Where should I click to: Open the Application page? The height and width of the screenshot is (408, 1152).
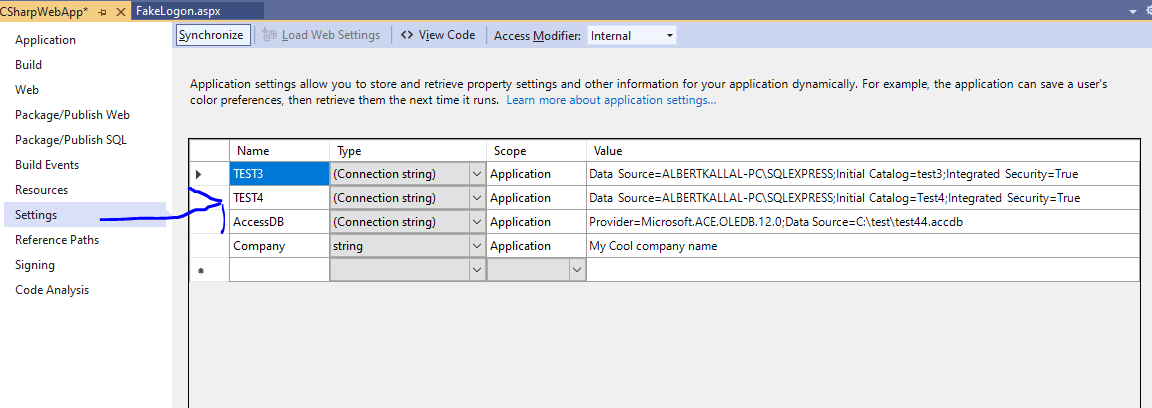(x=46, y=40)
